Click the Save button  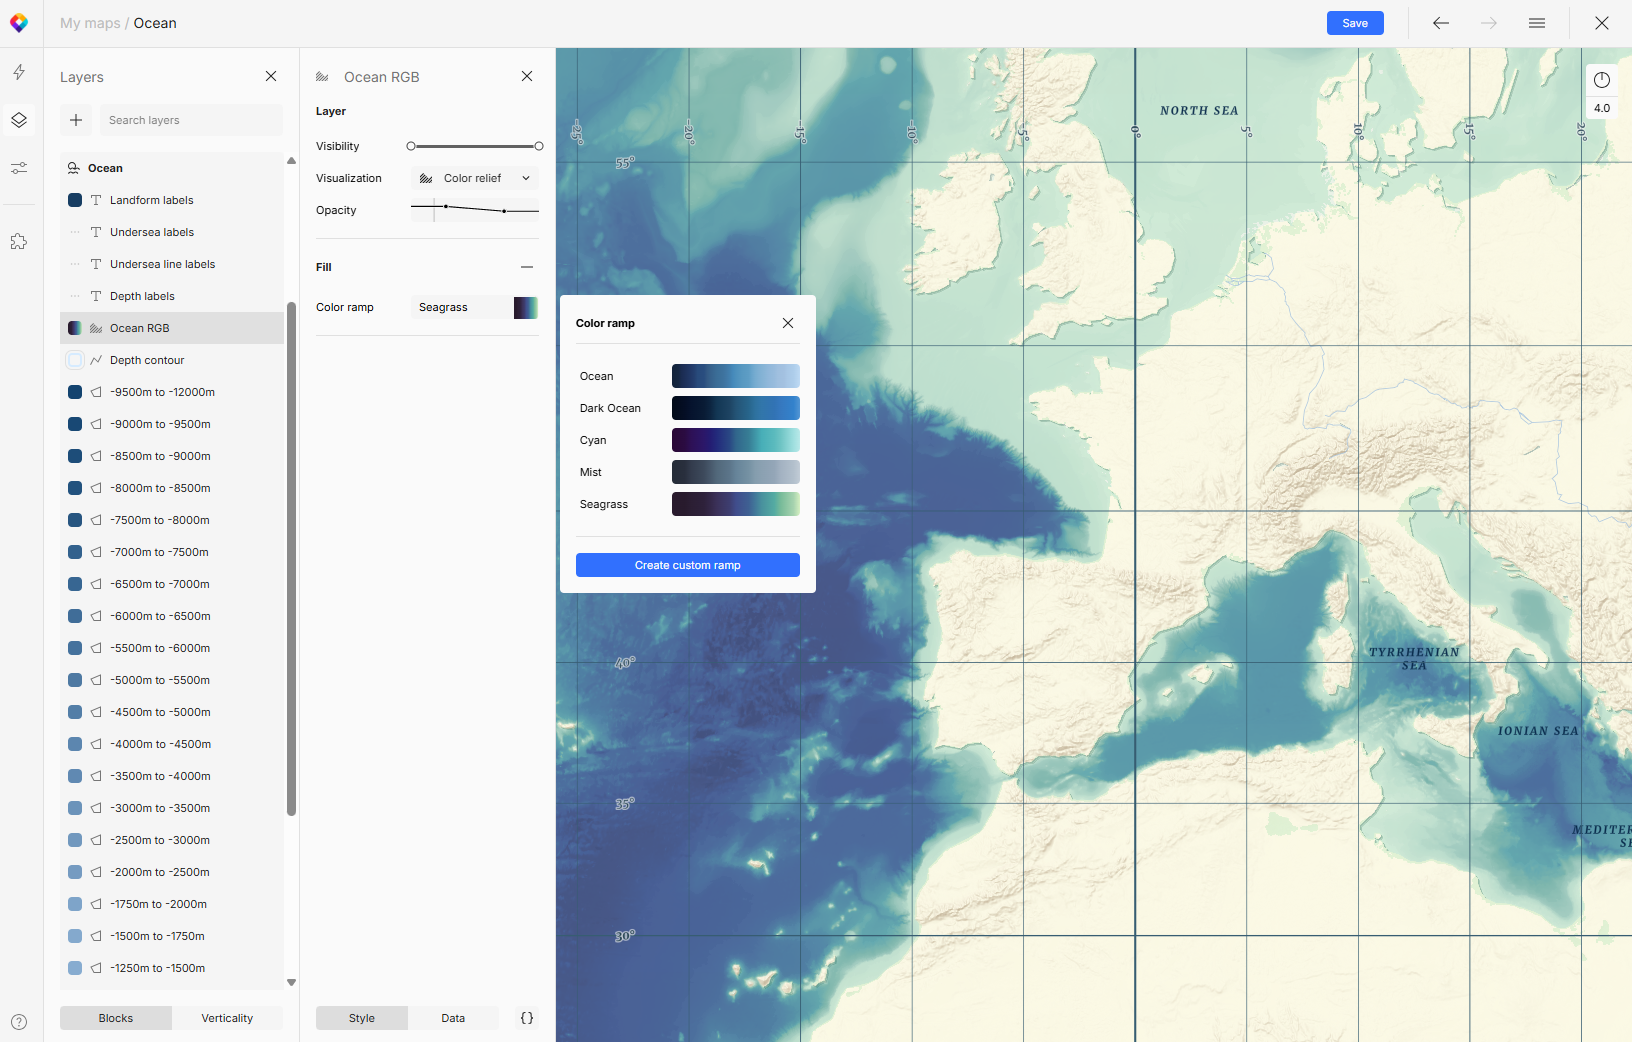1354,22
